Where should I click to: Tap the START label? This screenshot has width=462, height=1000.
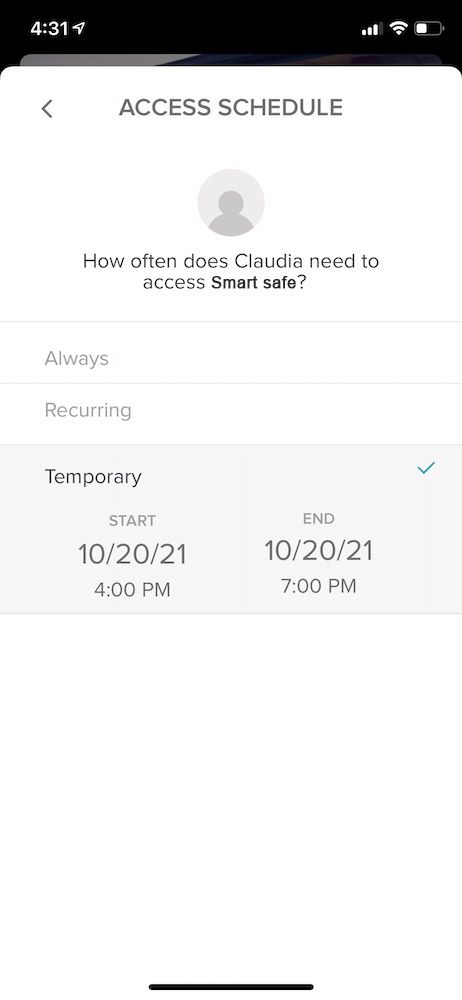pyautogui.click(x=132, y=520)
